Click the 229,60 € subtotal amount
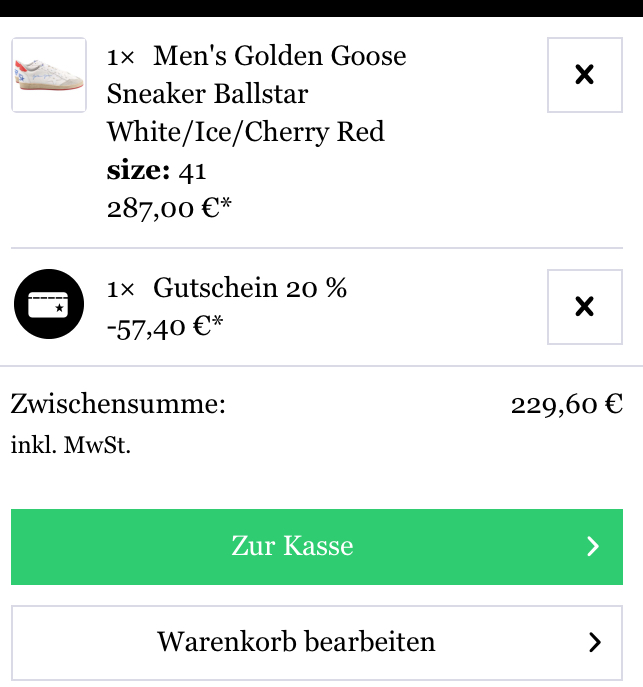The height and width of the screenshot is (687, 643). (x=566, y=404)
